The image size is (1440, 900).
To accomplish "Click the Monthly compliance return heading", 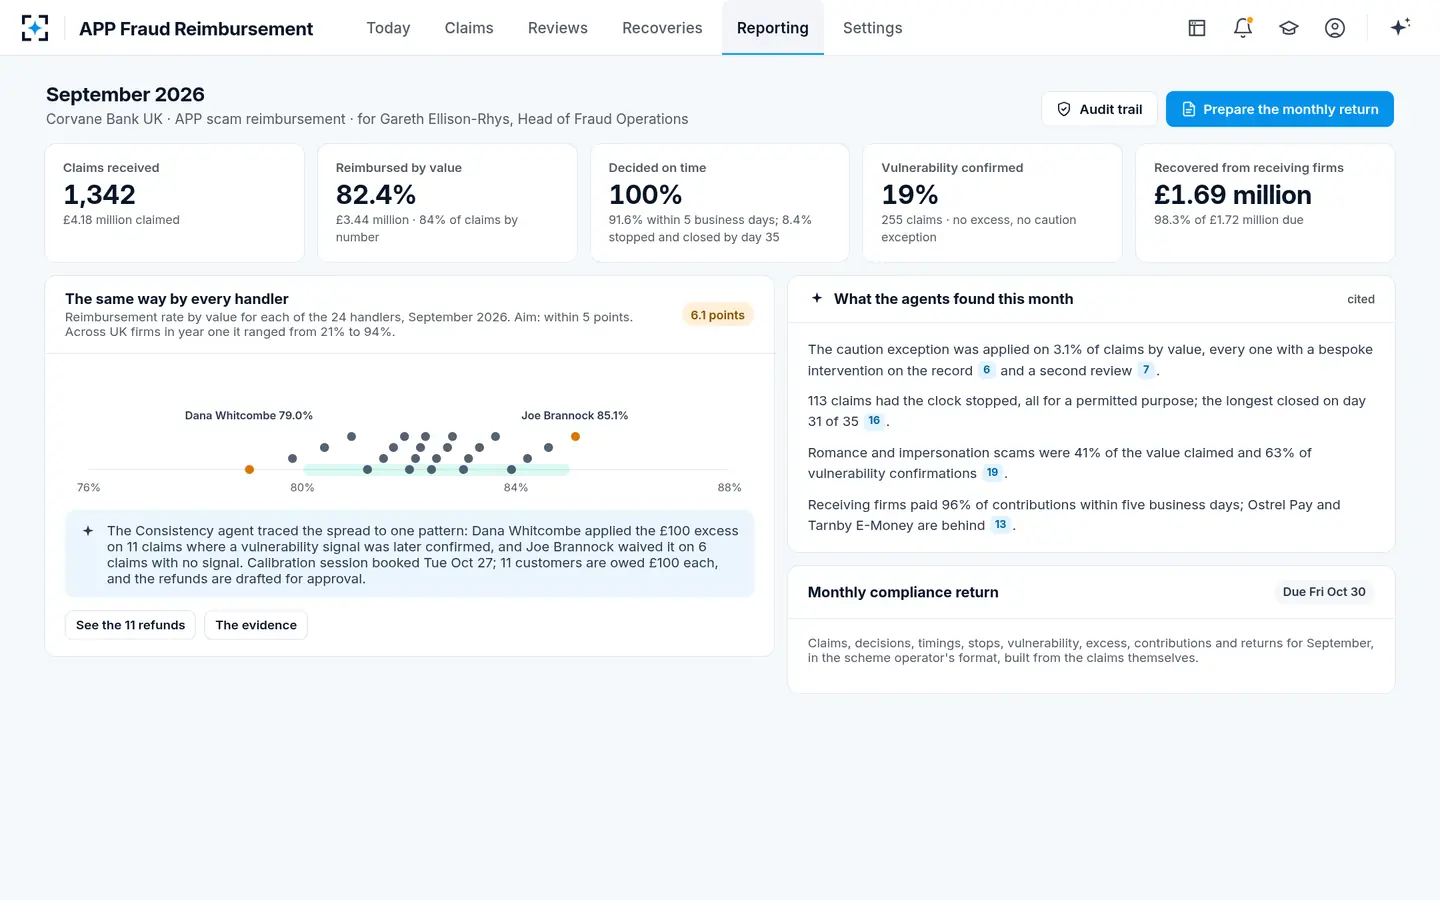I will point(903,592).
